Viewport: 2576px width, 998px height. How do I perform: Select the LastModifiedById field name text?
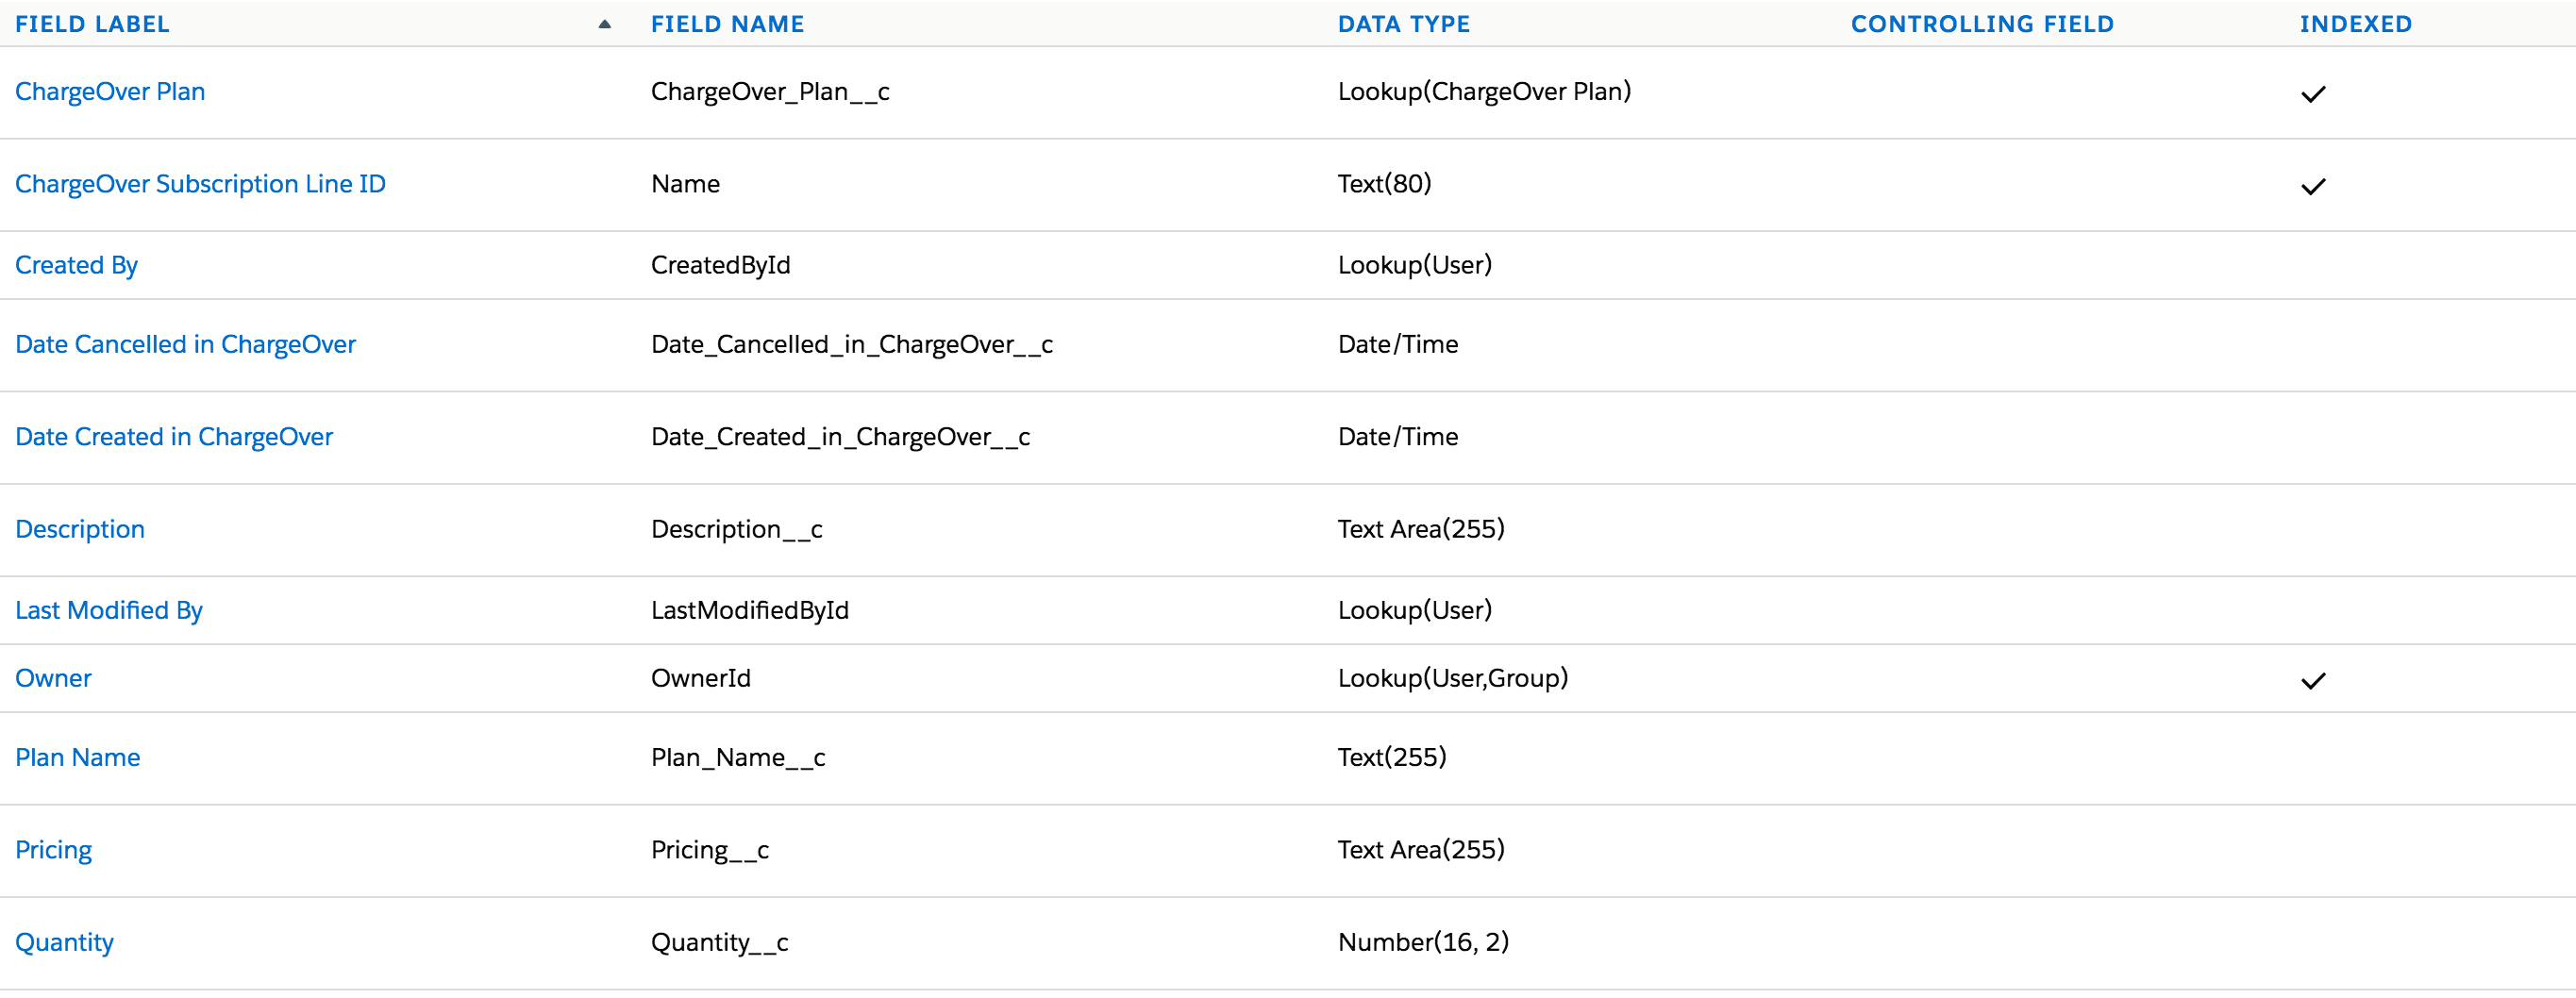[749, 610]
